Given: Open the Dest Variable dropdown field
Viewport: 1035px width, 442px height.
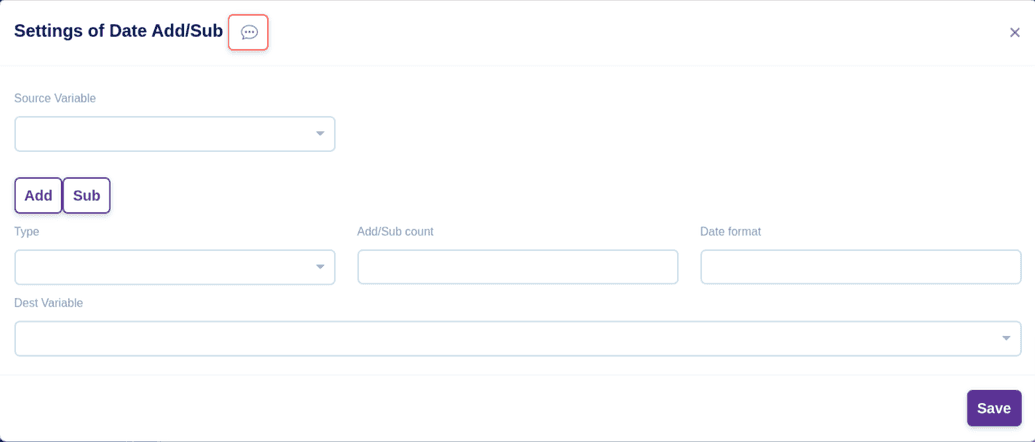Looking at the screenshot, I should (500, 338).
